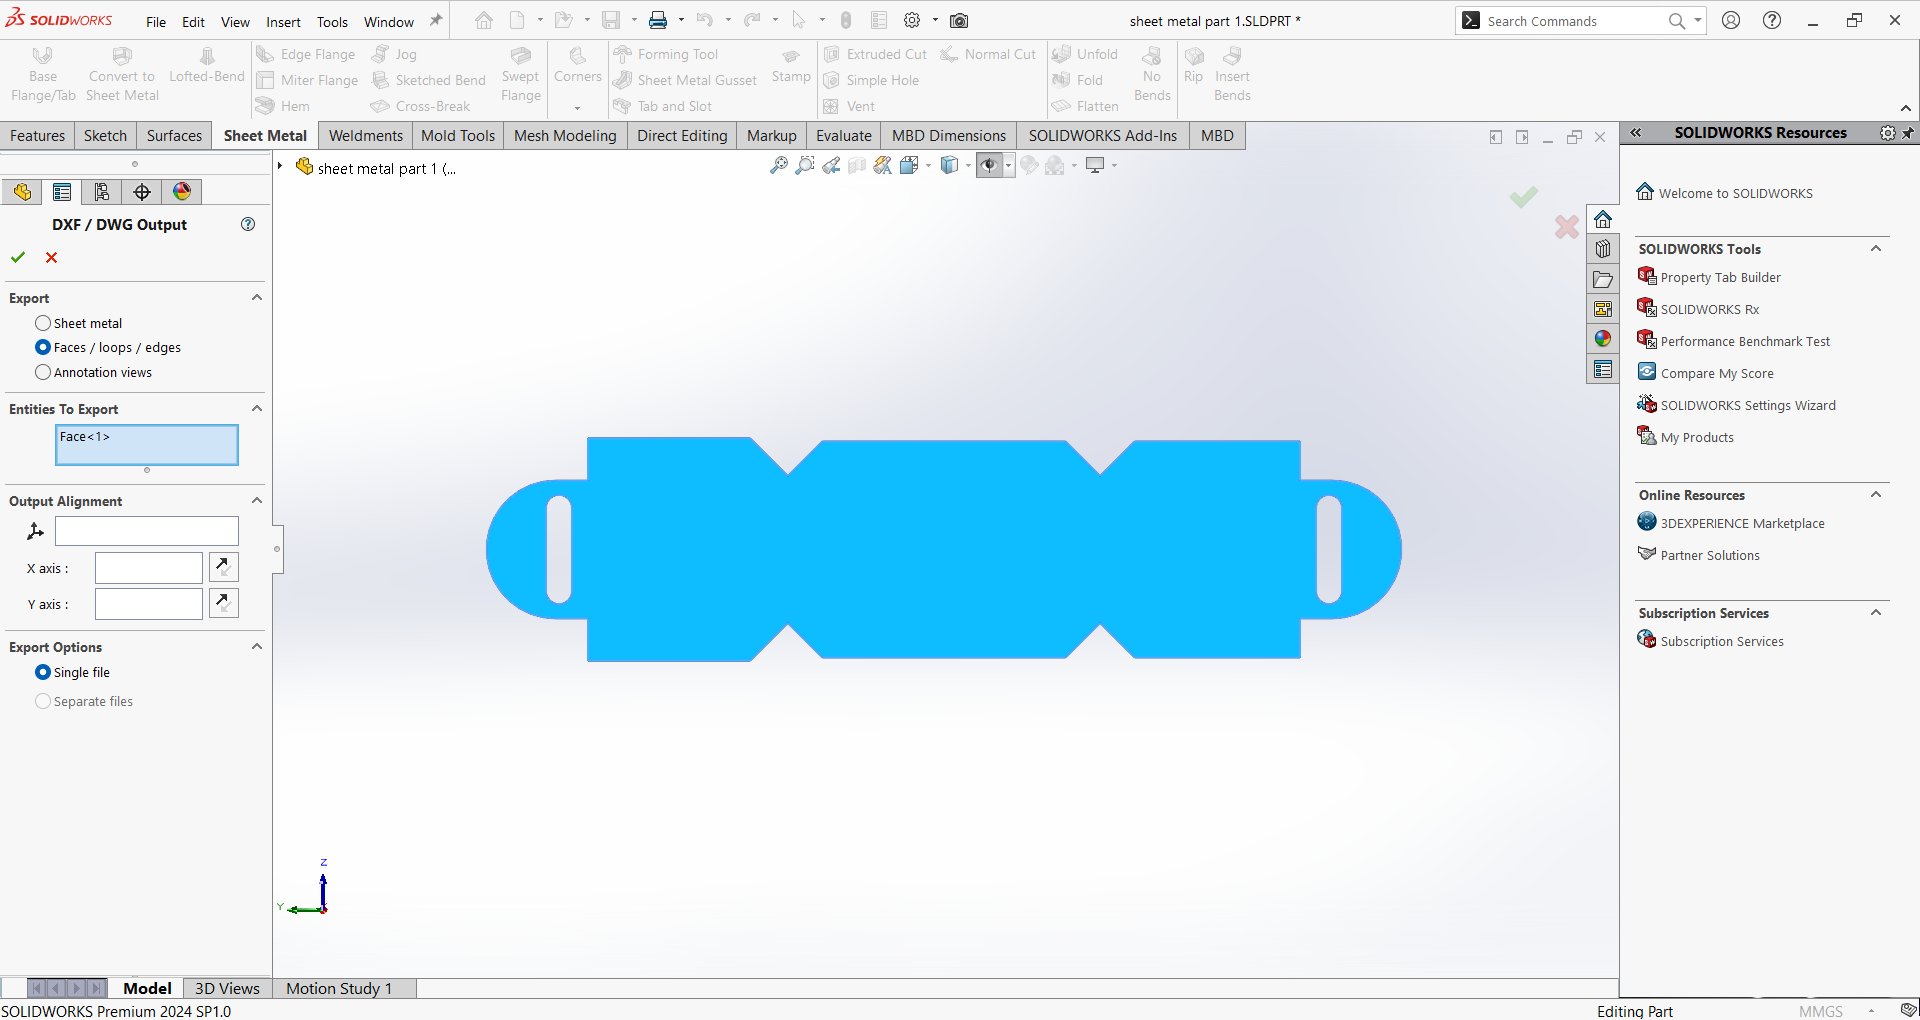Open the Insert menu
Viewport: 1920px width, 1020px height.
[283, 21]
